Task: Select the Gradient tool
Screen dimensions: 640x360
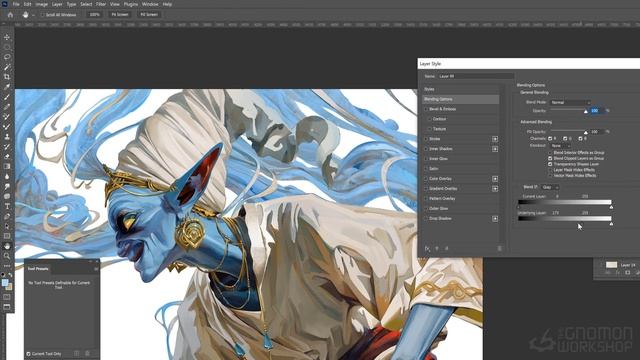Action: (x=7, y=167)
